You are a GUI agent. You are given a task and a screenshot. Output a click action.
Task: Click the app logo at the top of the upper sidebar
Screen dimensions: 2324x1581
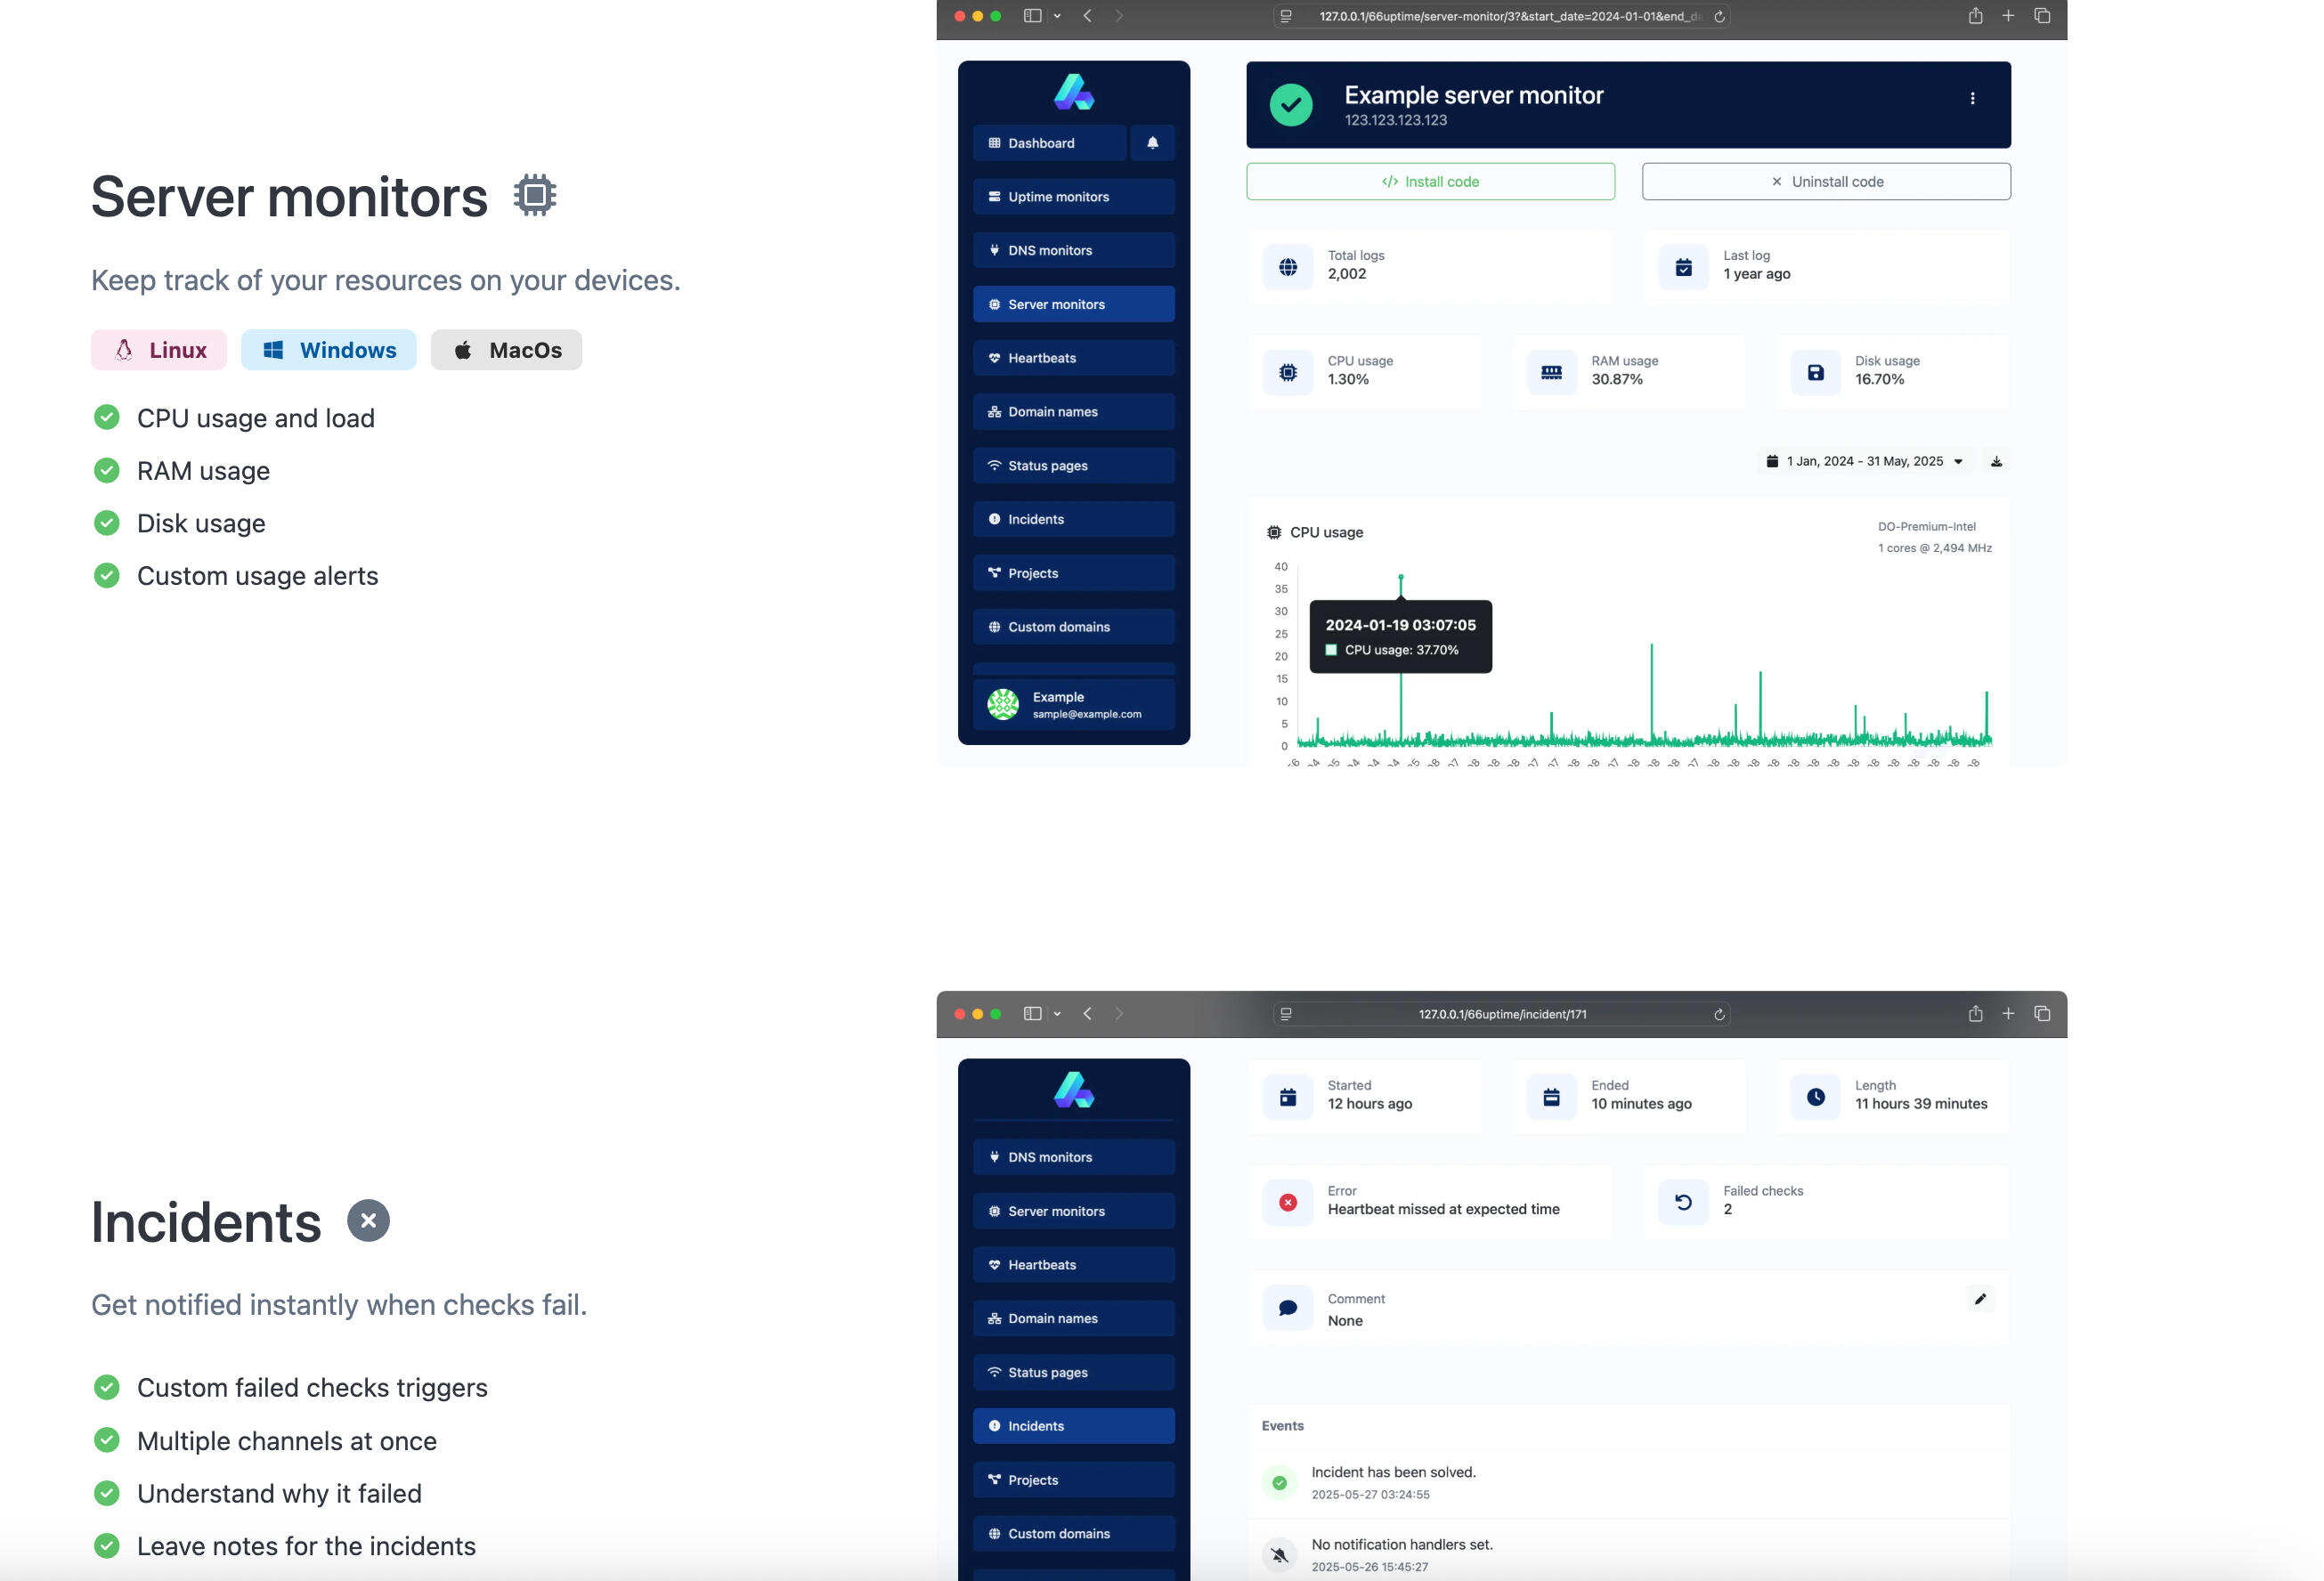(x=1073, y=92)
